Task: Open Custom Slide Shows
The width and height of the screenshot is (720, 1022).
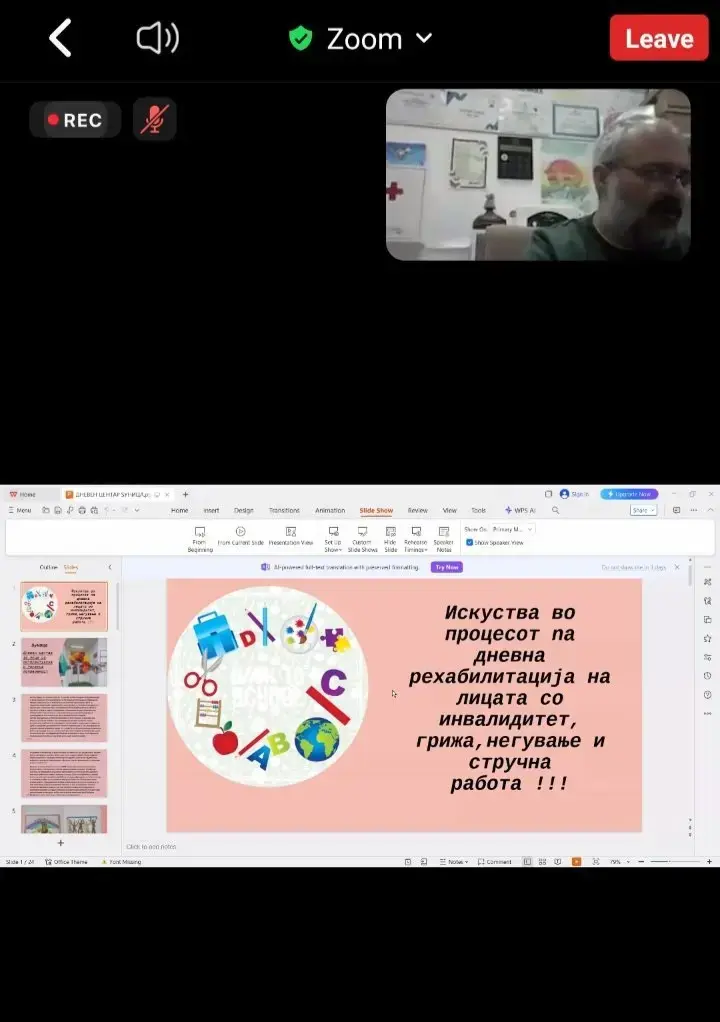Action: click(362, 539)
